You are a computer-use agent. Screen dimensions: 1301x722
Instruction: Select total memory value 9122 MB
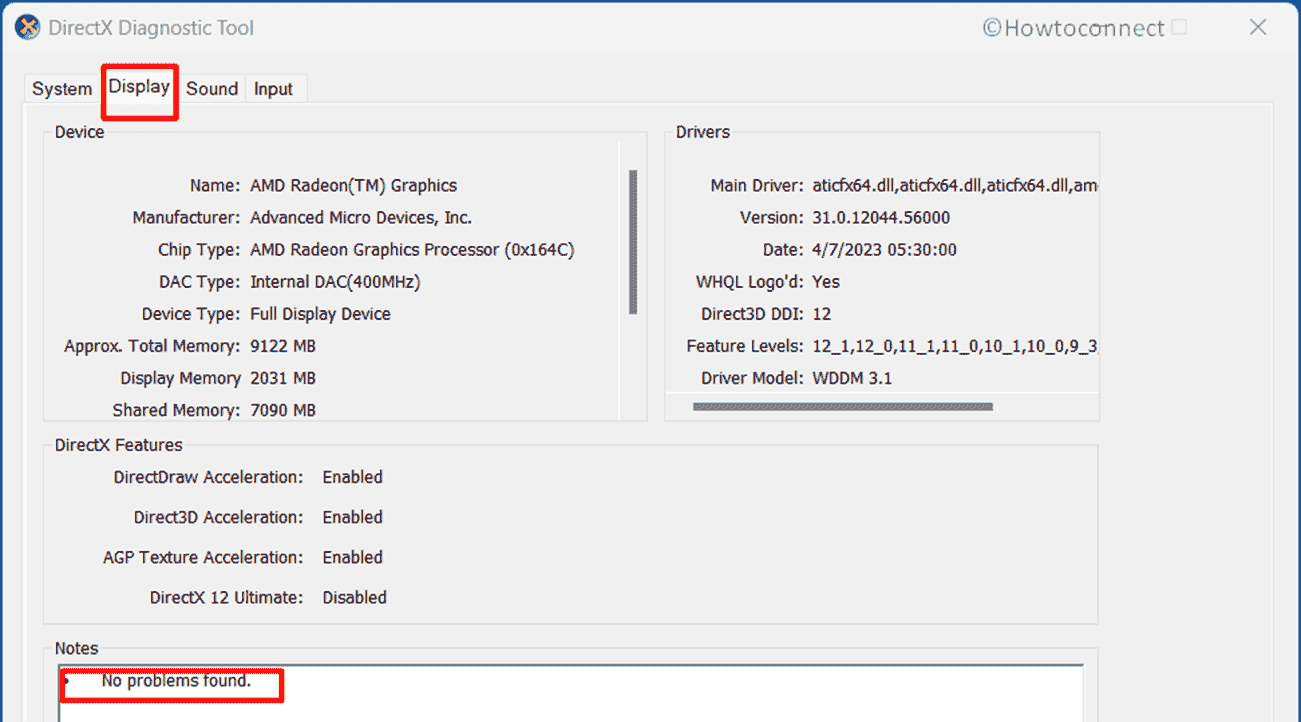coord(283,346)
